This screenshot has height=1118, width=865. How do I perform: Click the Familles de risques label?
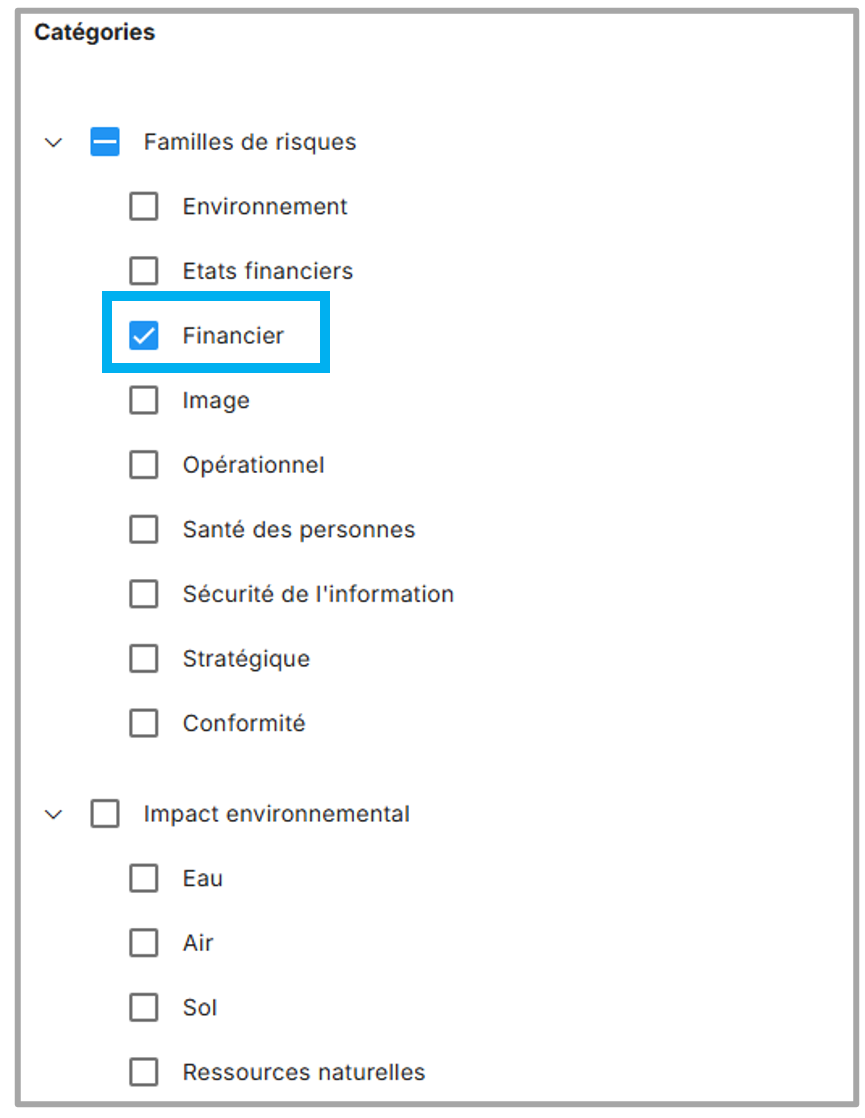(x=250, y=142)
